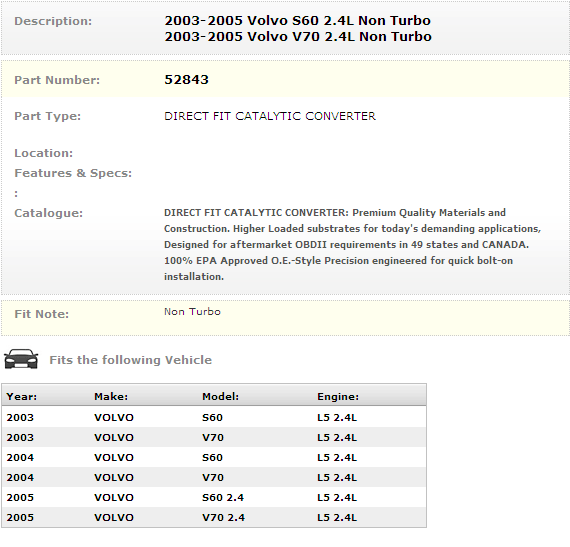Screen dimensions: 570x547
Task: Click the "Model:" column header
Action: tap(221, 397)
